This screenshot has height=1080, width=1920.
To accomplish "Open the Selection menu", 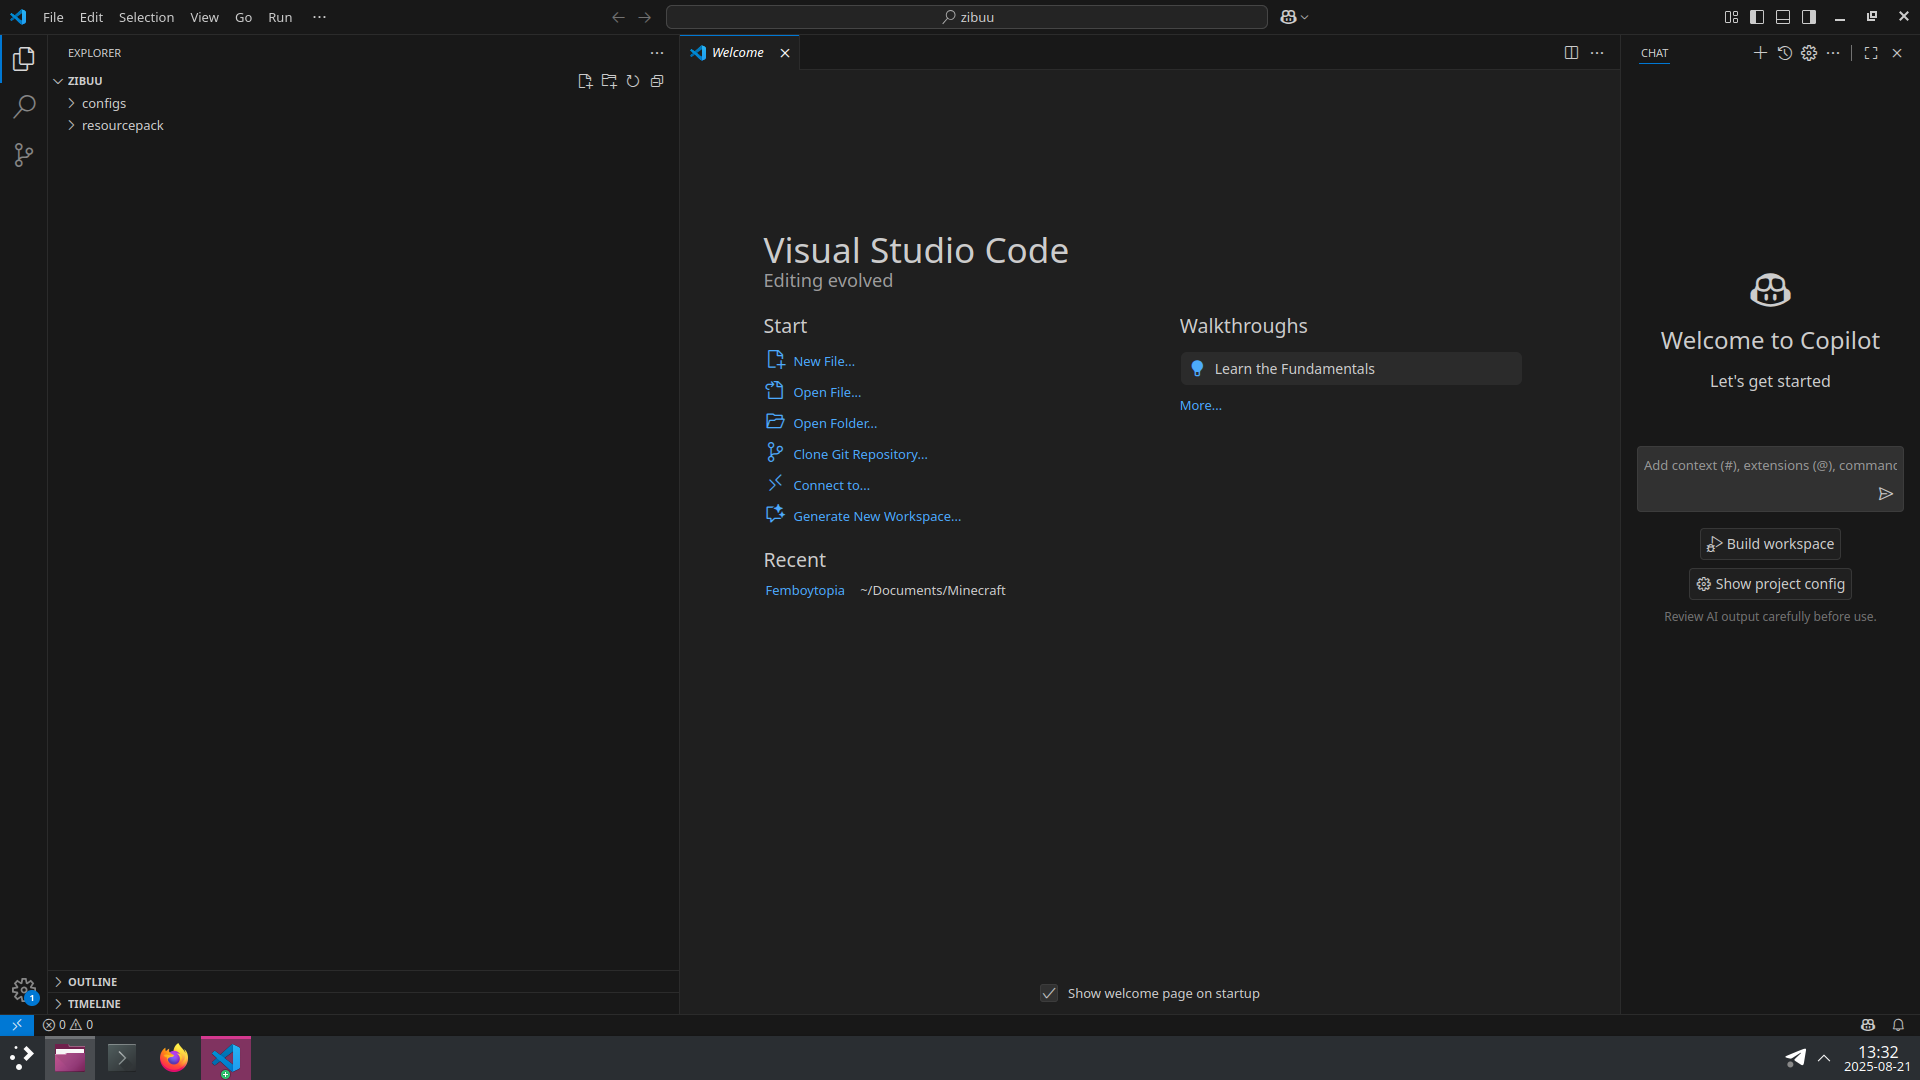I will point(146,17).
